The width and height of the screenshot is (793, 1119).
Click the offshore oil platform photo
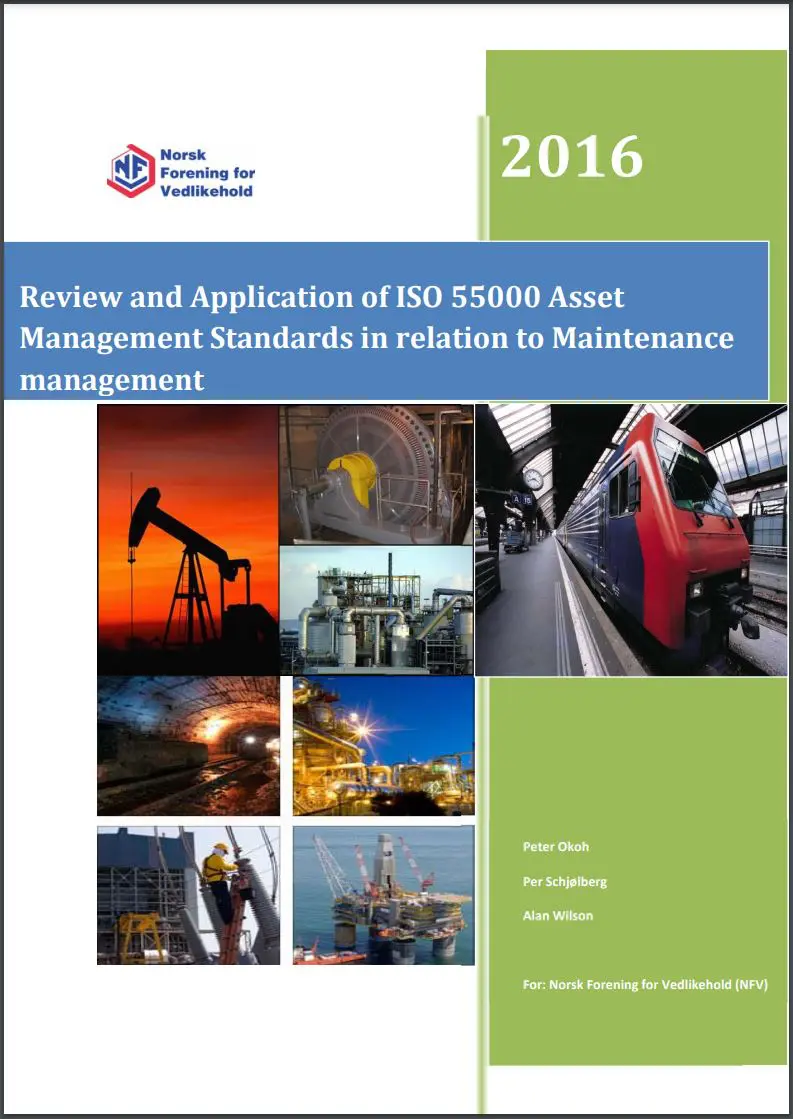[x=384, y=896]
